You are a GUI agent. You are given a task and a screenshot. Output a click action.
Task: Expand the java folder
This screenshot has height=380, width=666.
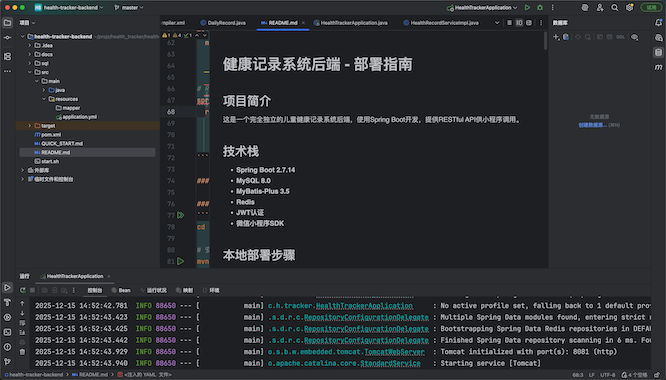point(44,90)
